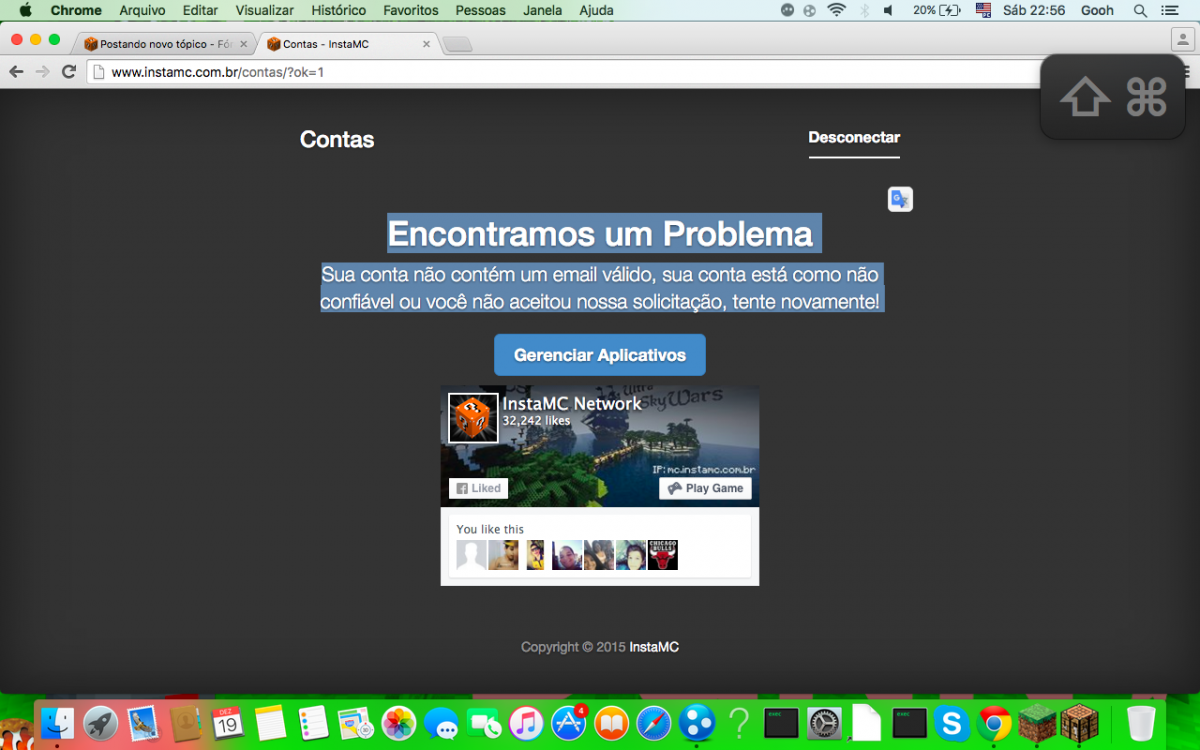Open the Janela menu
The width and height of the screenshot is (1200, 750).
click(x=542, y=10)
